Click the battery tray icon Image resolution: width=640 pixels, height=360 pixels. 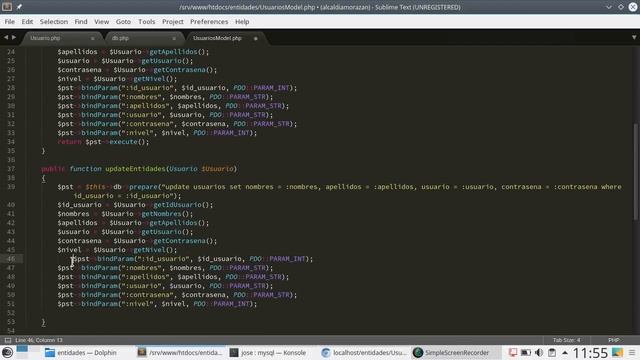[x=526, y=352]
